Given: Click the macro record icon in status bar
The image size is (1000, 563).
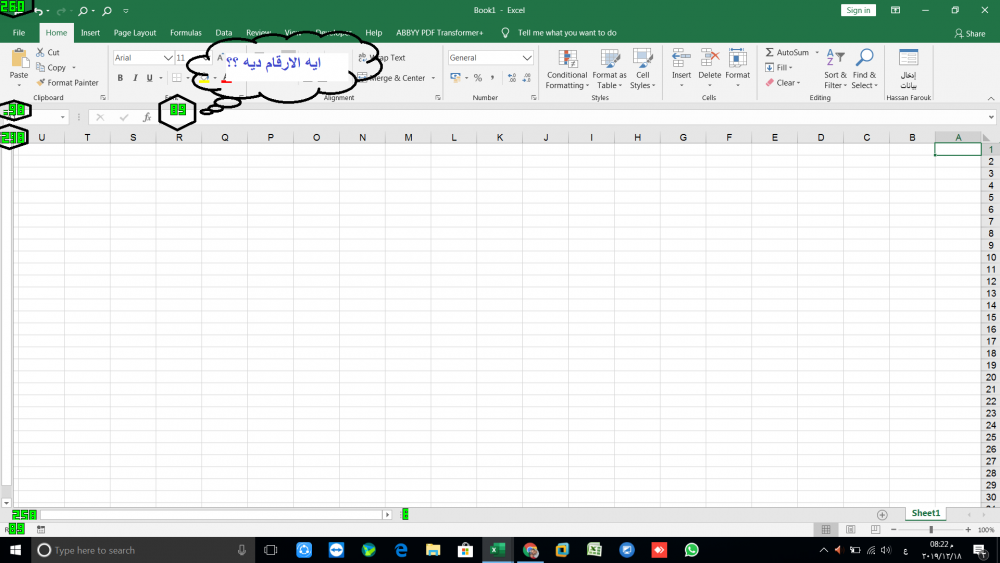Looking at the screenshot, I should 41,529.
